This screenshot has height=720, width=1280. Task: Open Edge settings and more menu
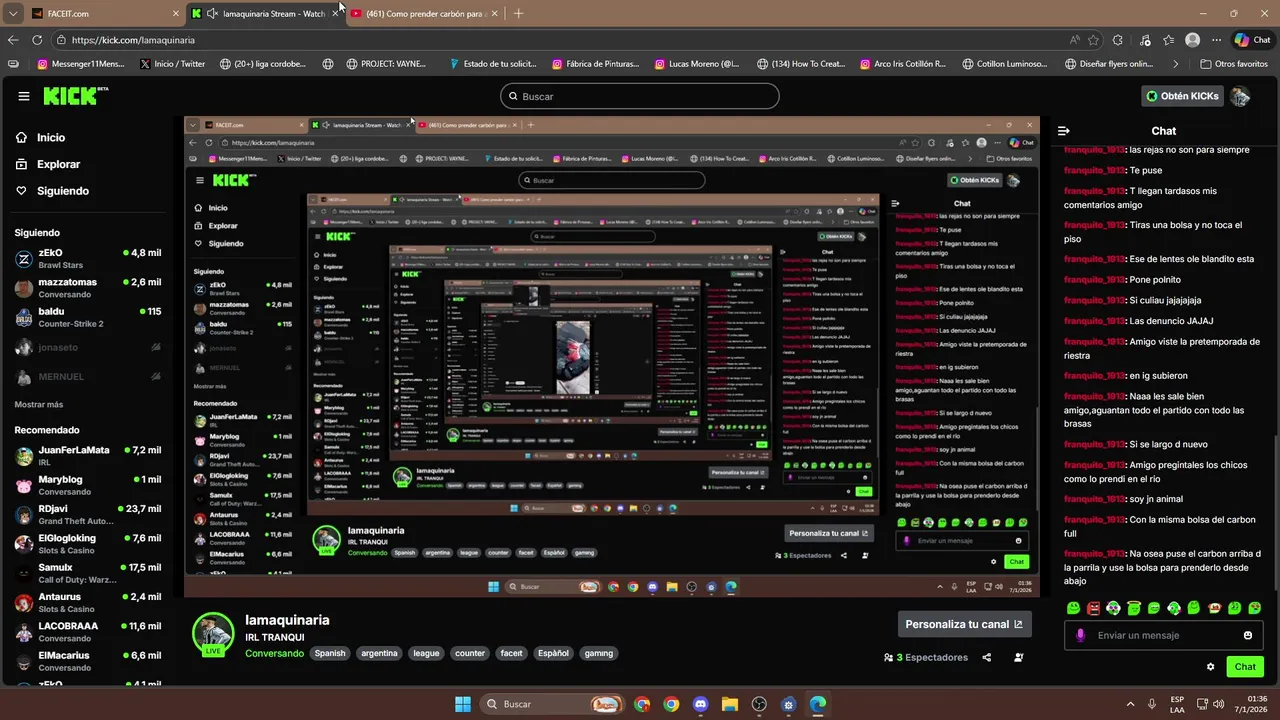click(1216, 40)
